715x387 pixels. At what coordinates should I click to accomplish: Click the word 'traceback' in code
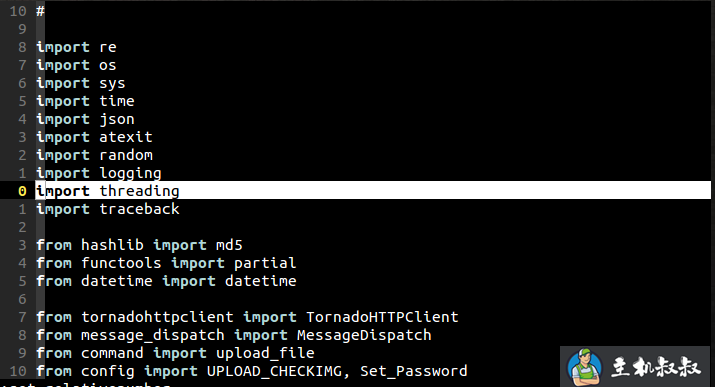point(140,209)
